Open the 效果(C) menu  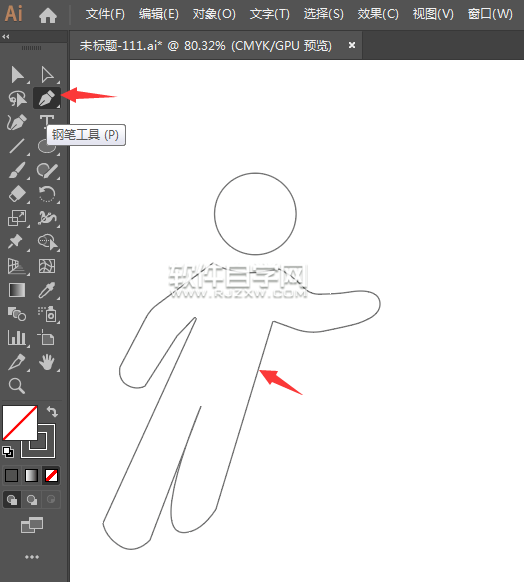[x=378, y=14]
